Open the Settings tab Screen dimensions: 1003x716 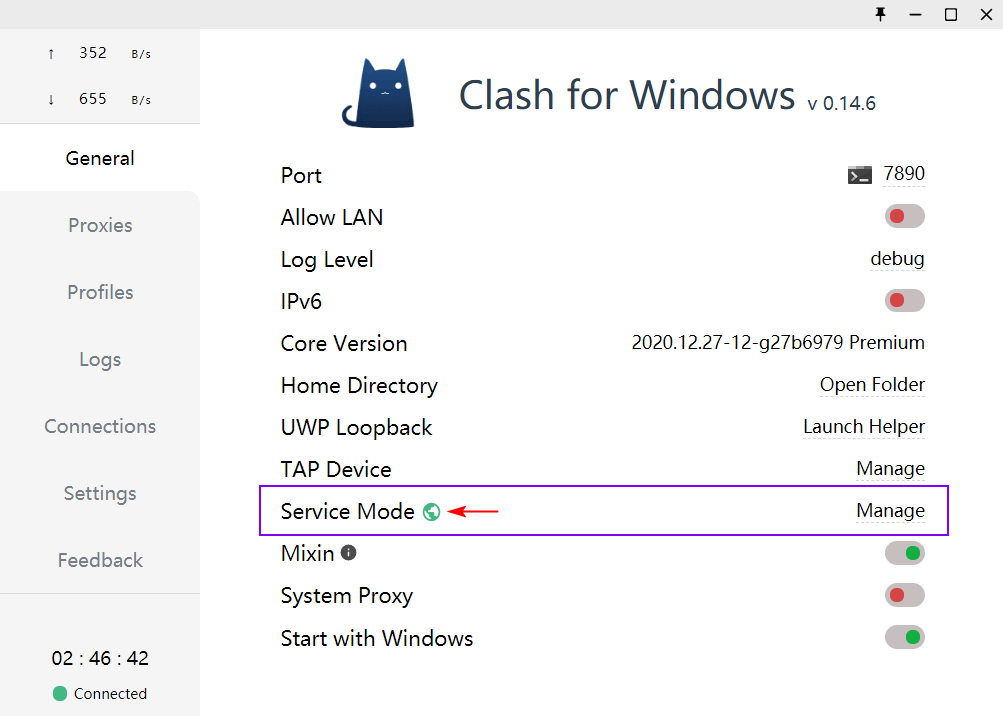(x=100, y=493)
